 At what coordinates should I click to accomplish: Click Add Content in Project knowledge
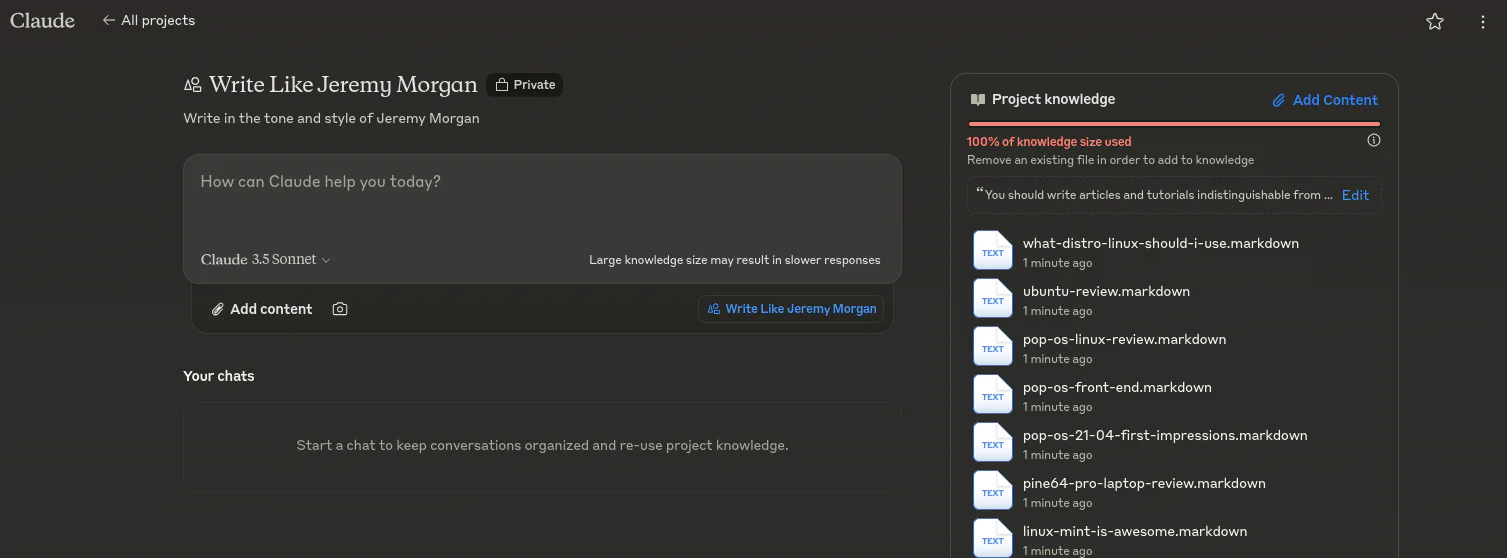pos(1324,100)
